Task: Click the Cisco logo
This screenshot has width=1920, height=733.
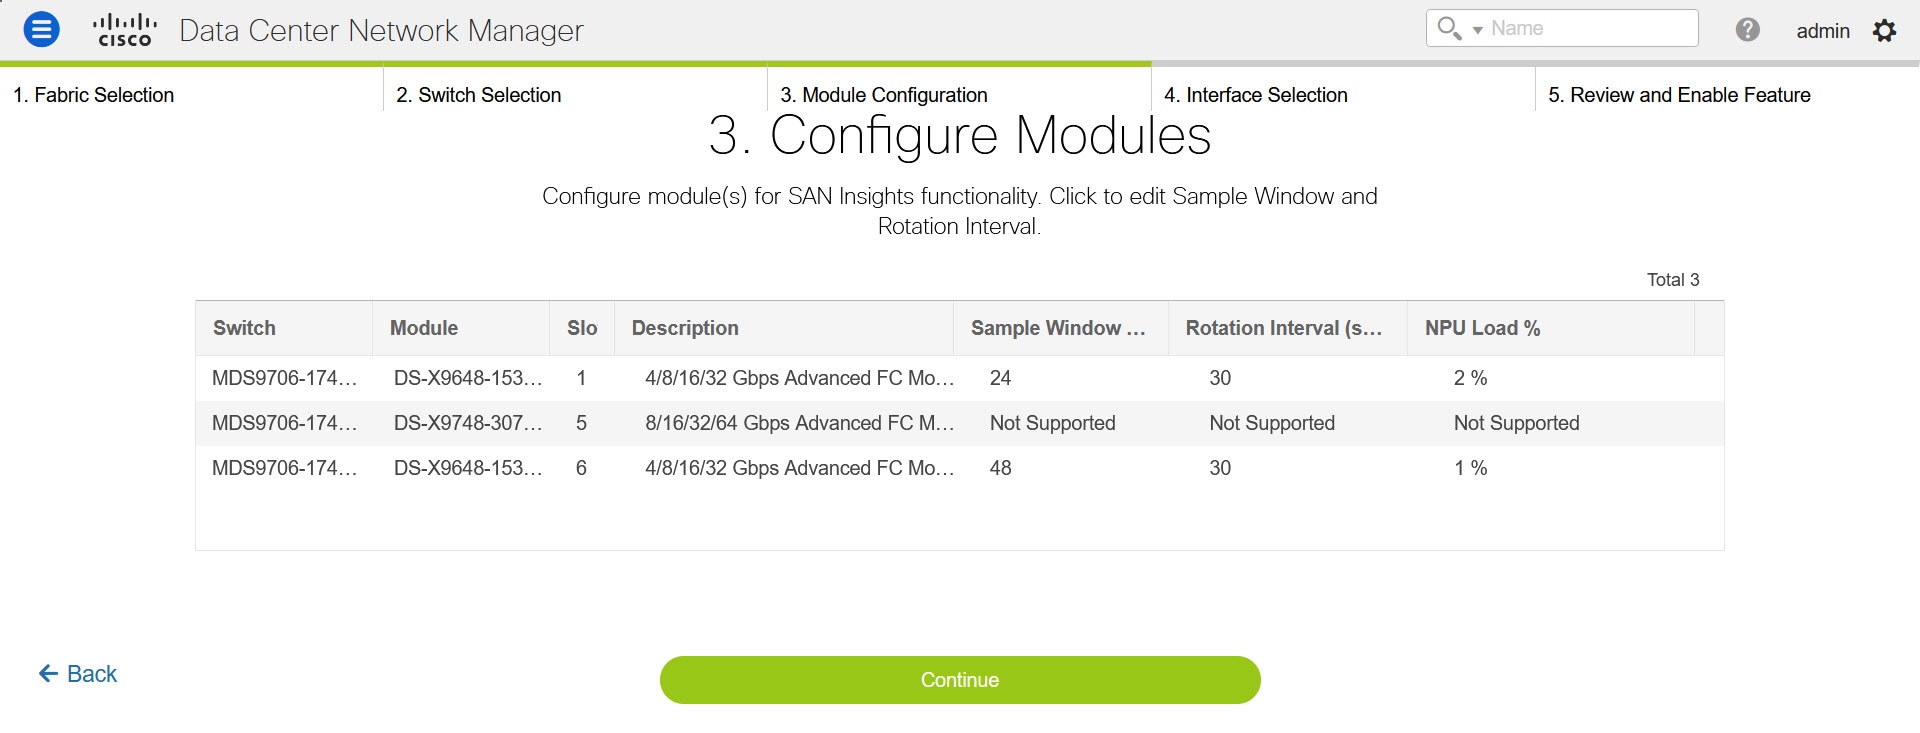Action: tap(125, 30)
